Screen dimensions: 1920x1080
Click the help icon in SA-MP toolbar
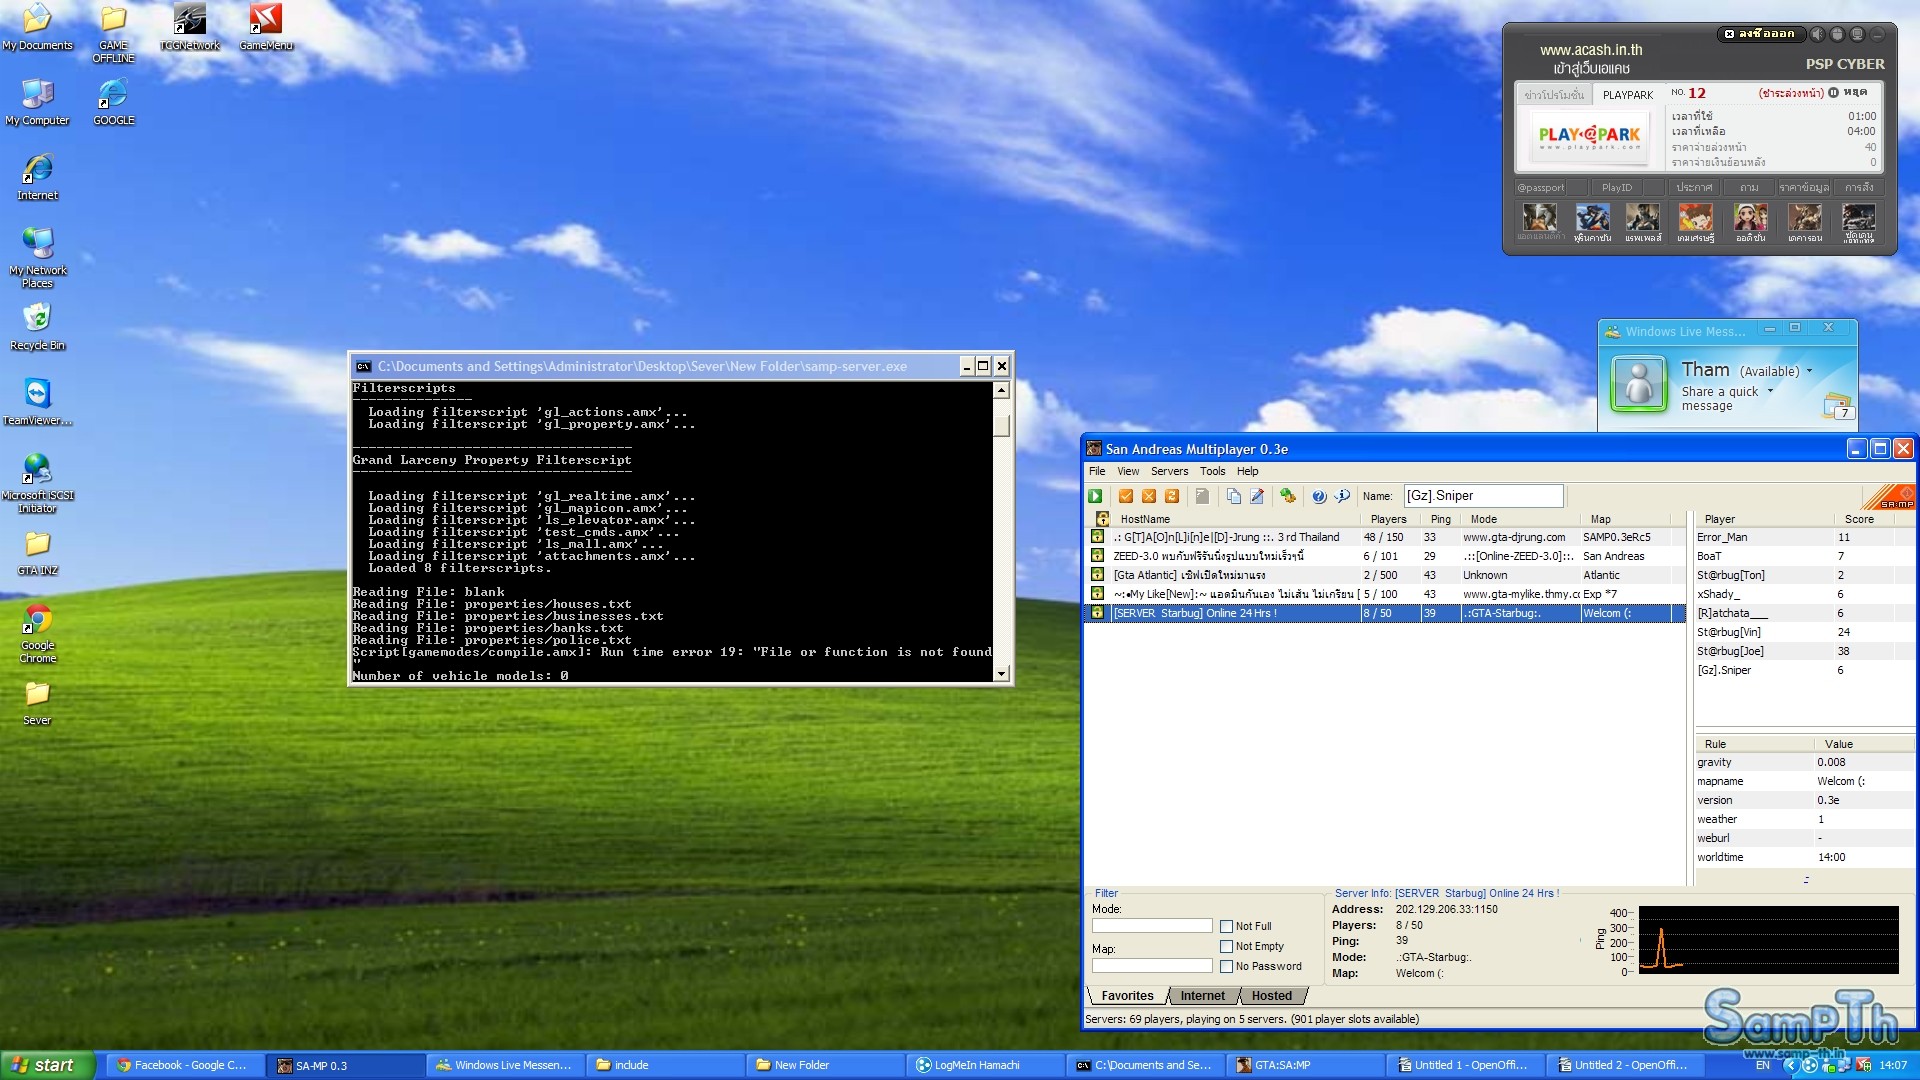click(x=1316, y=495)
